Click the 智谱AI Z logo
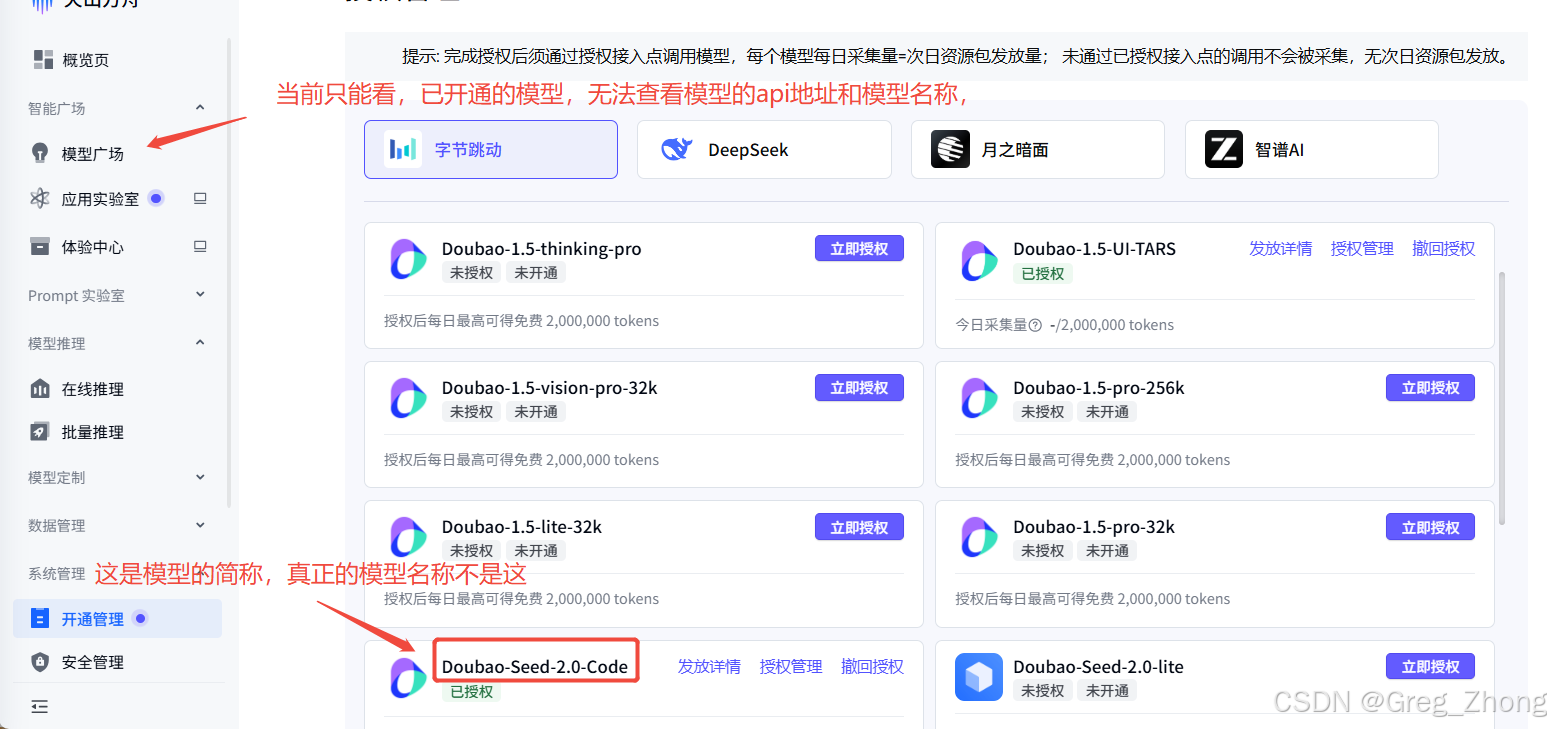This screenshot has width=1551, height=729. point(1223,150)
